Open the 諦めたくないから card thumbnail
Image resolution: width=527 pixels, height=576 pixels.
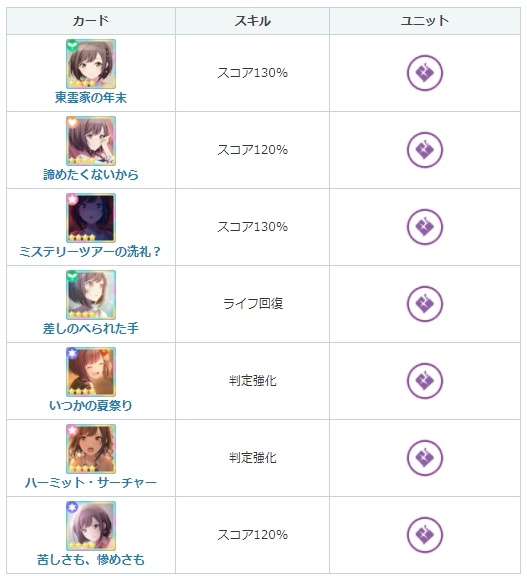pyautogui.click(x=91, y=141)
